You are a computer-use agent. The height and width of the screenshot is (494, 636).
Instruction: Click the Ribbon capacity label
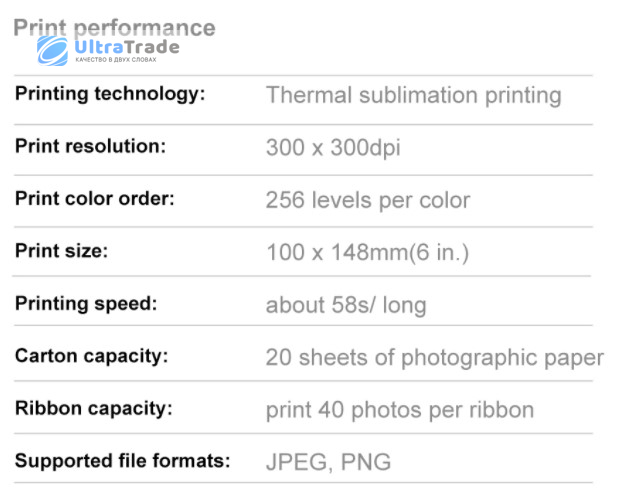(94, 409)
